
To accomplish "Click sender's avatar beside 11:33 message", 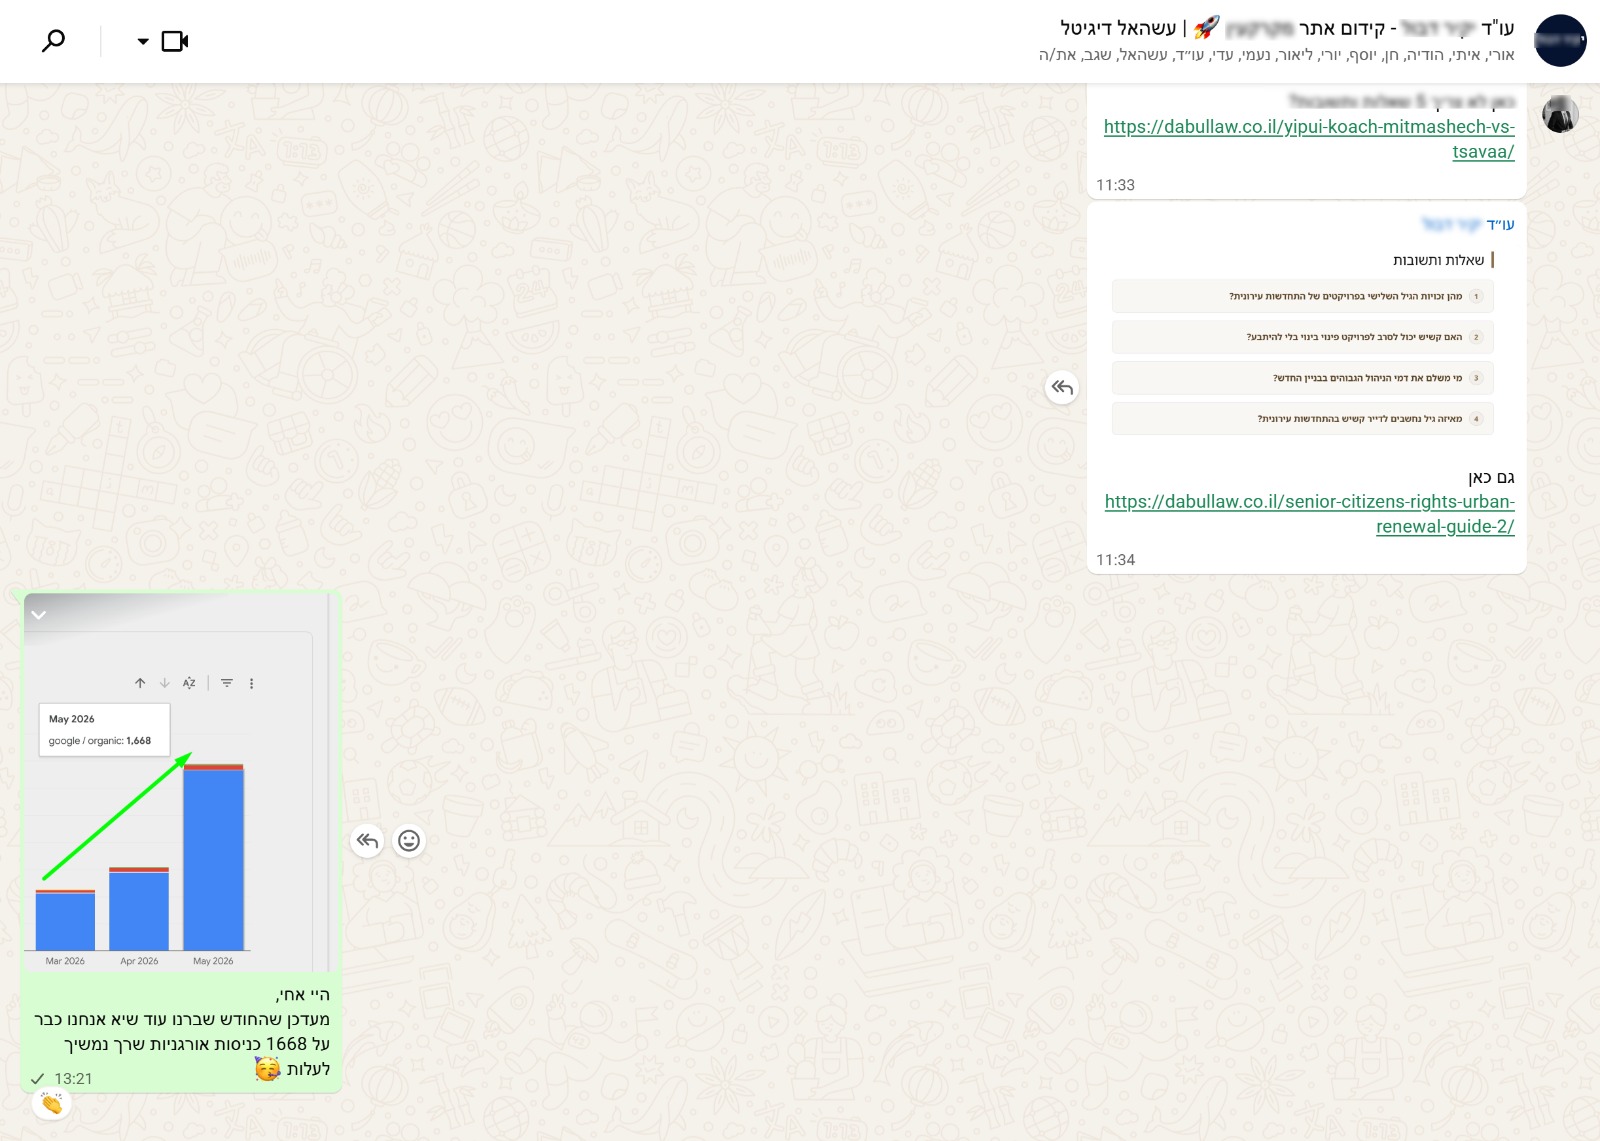I will tap(1560, 114).
